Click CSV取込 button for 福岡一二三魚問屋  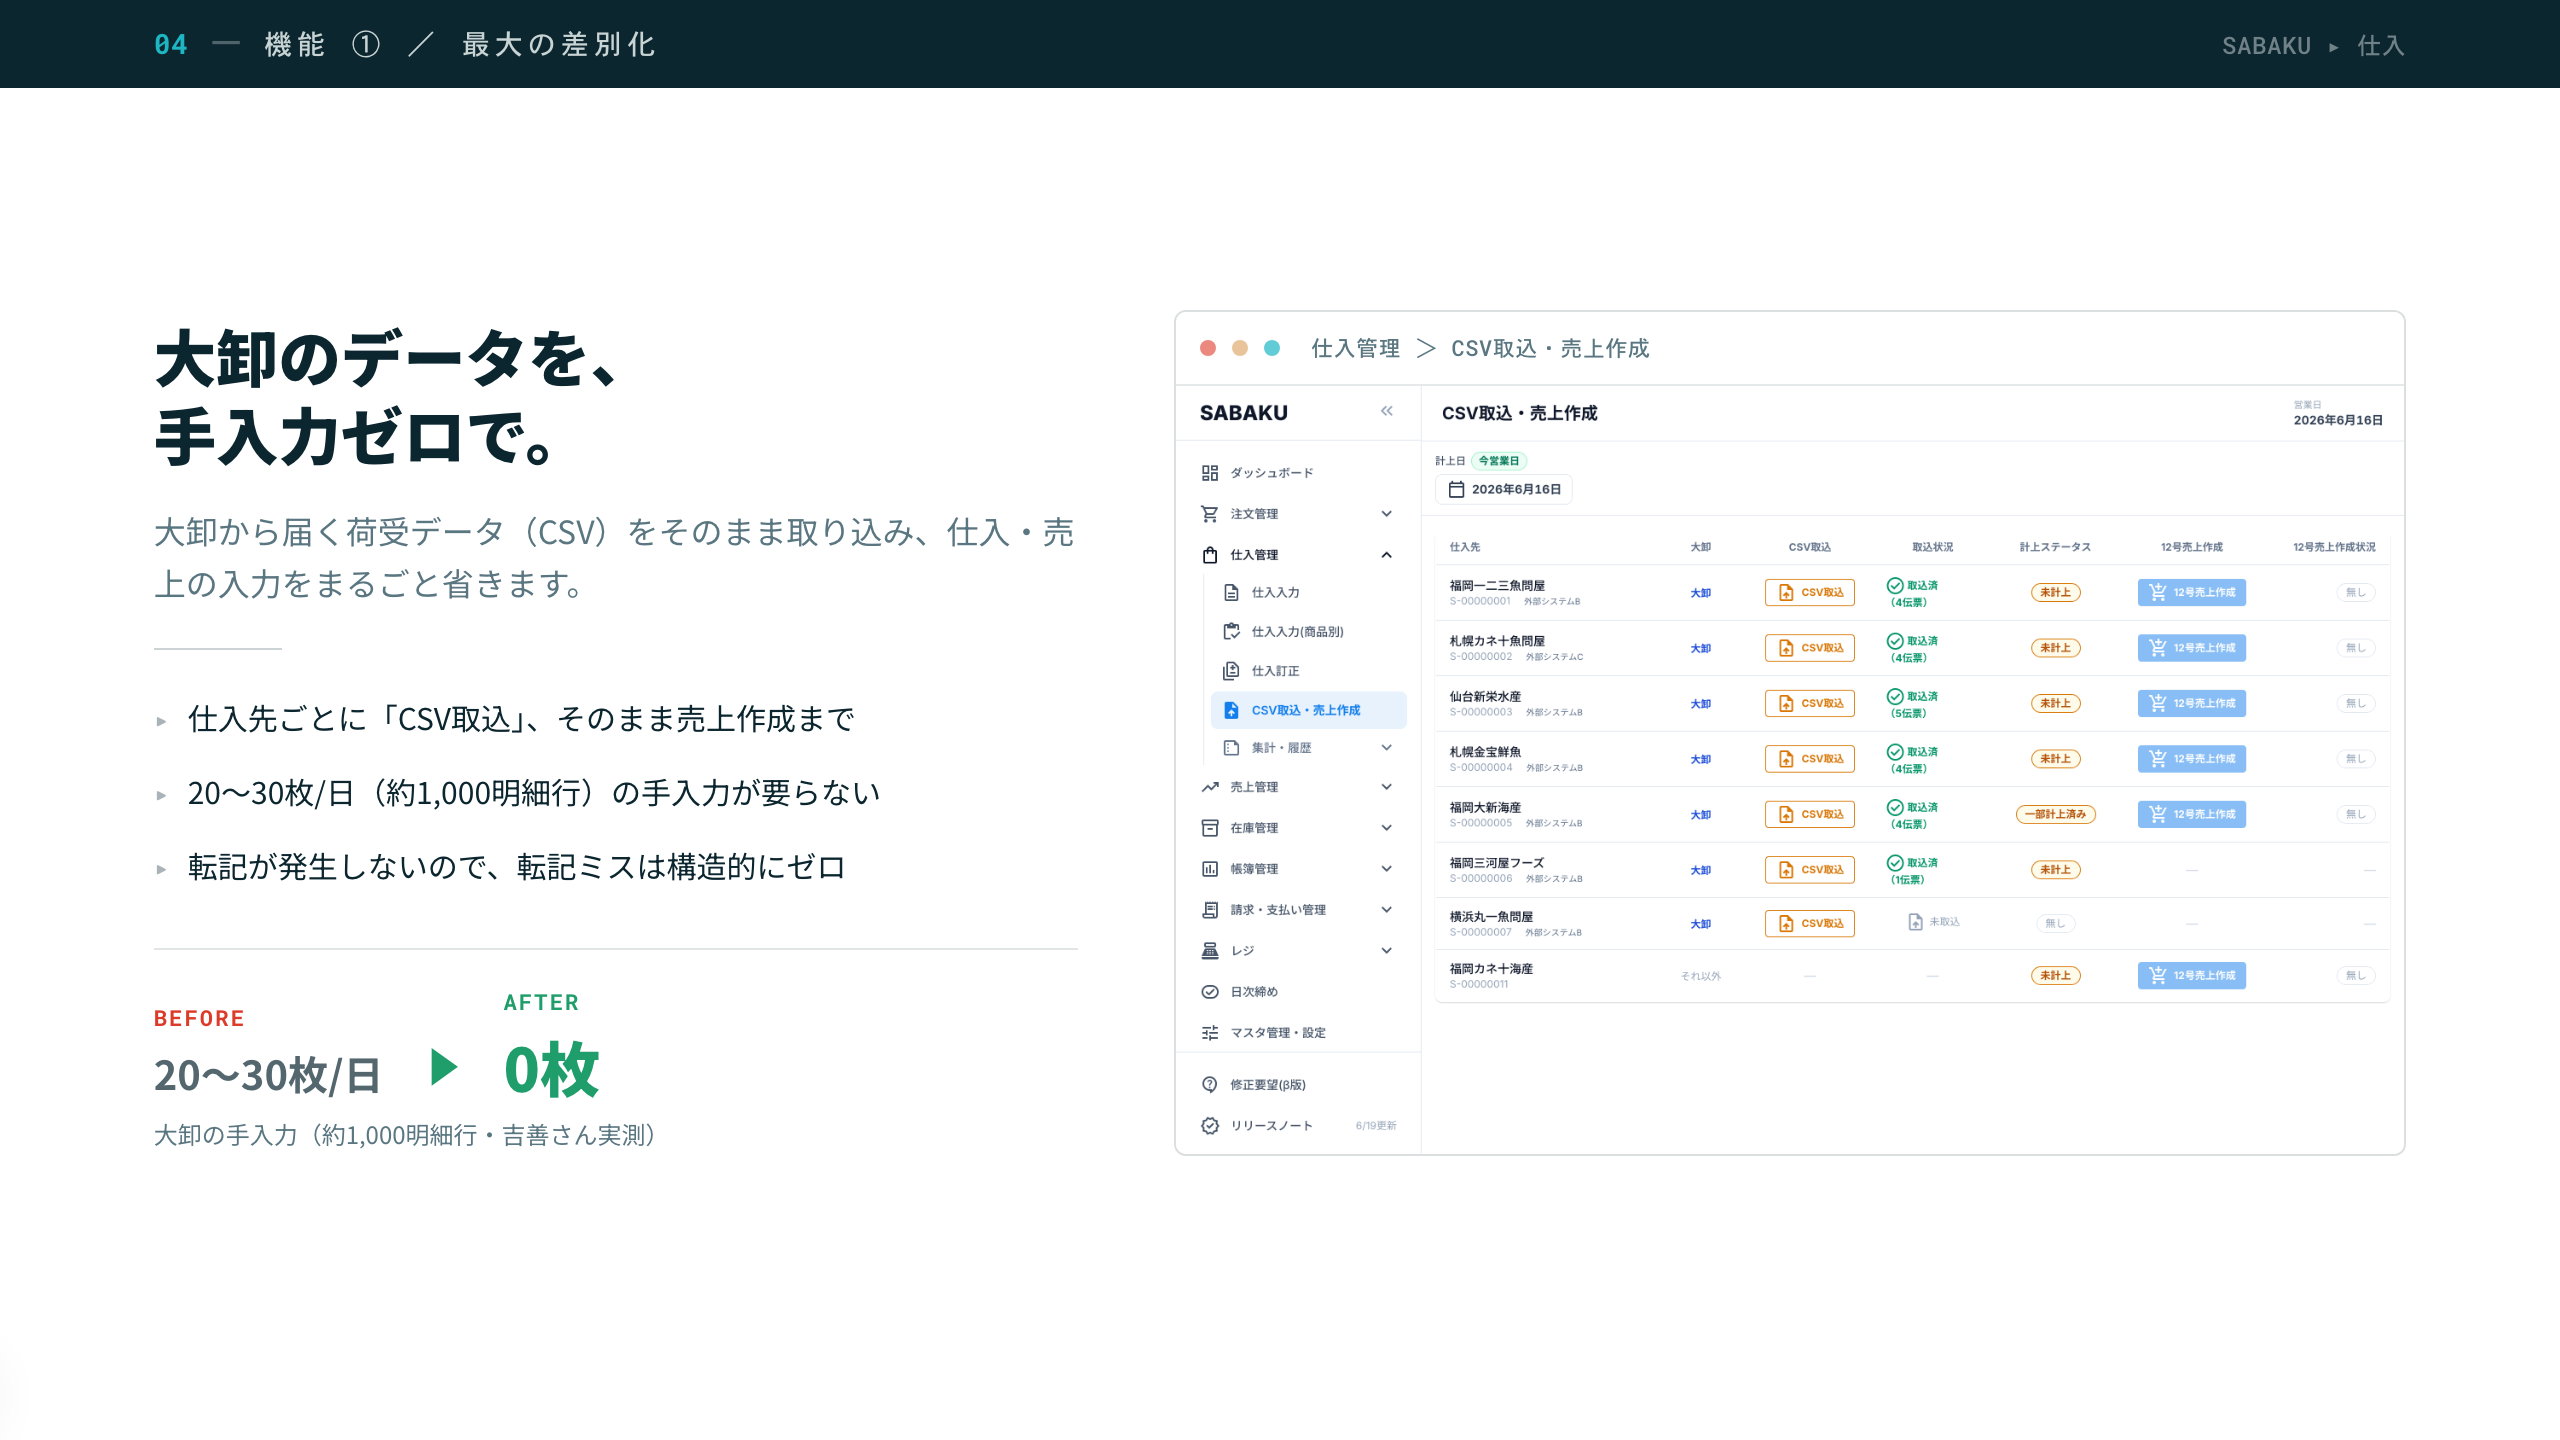[1810, 593]
